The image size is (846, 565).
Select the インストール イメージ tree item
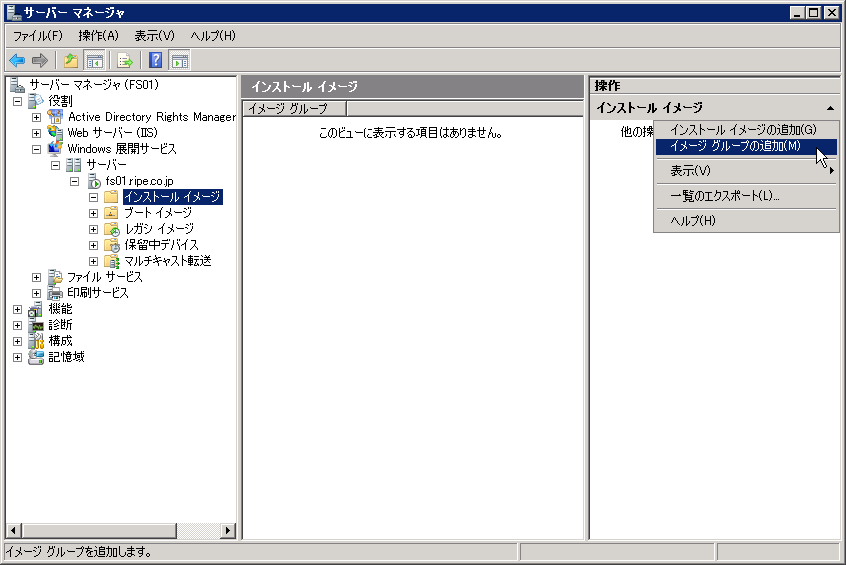[x=172, y=197]
